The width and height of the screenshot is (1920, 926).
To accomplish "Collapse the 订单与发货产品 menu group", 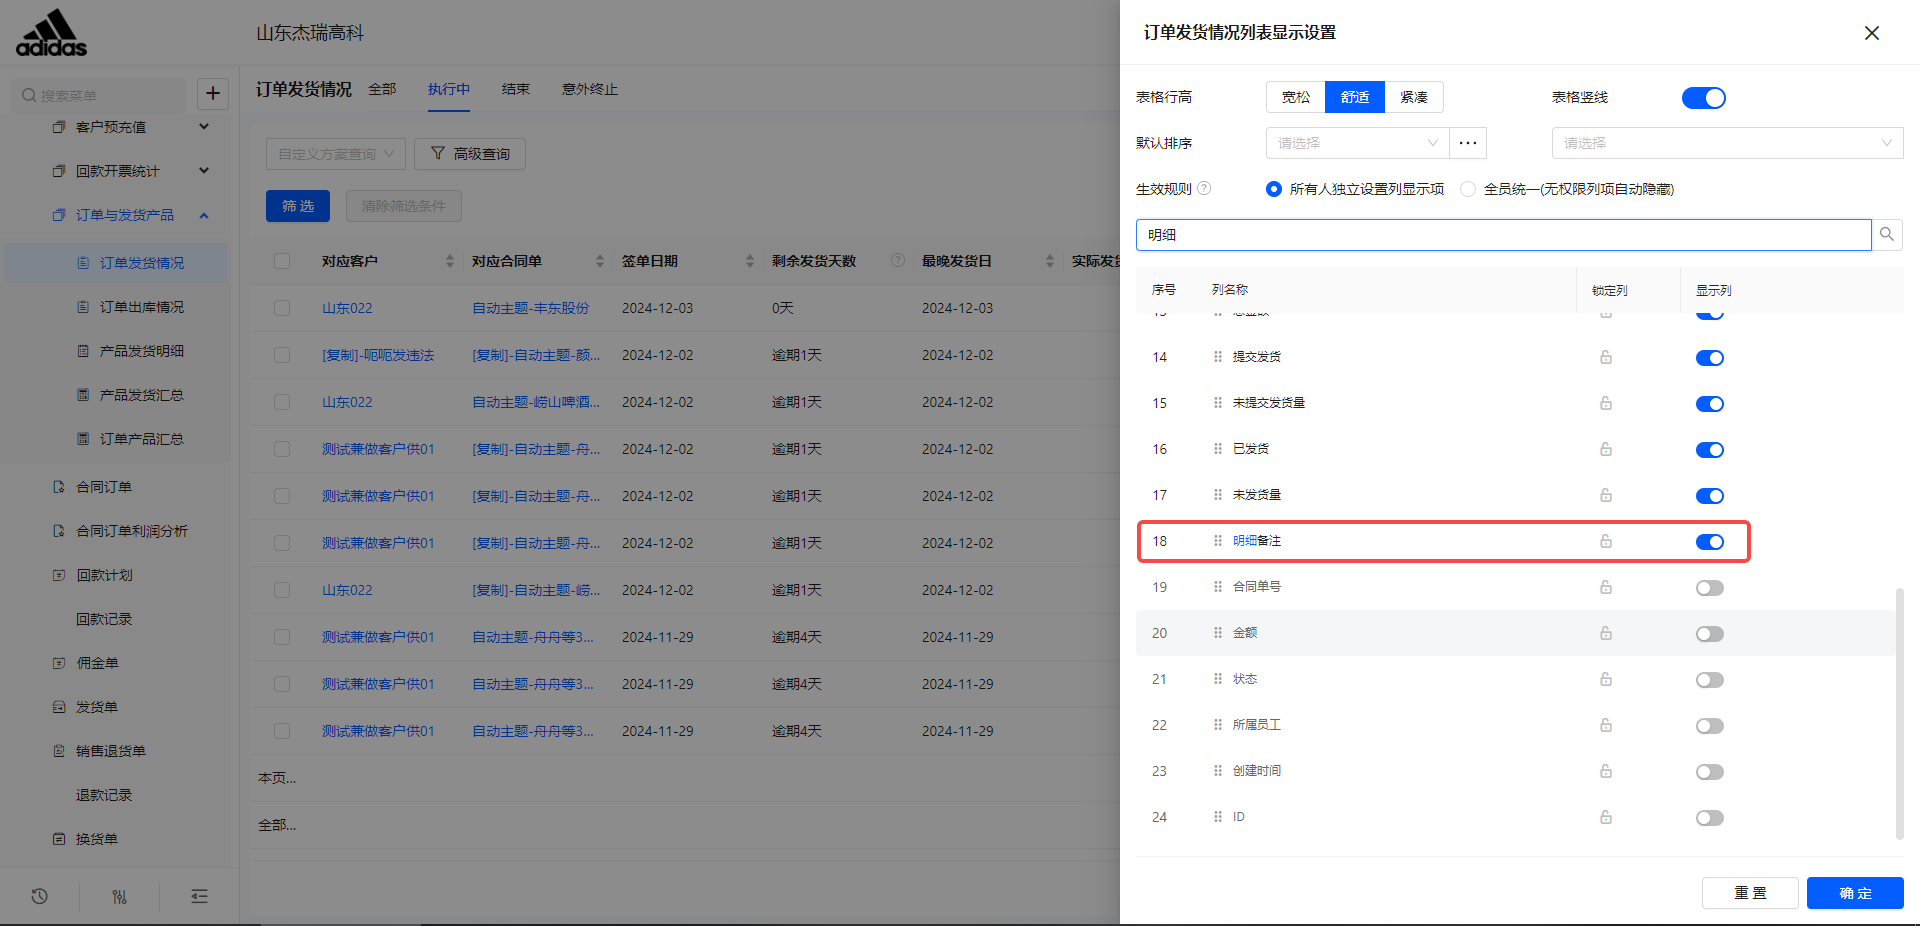I will click(x=204, y=215).
